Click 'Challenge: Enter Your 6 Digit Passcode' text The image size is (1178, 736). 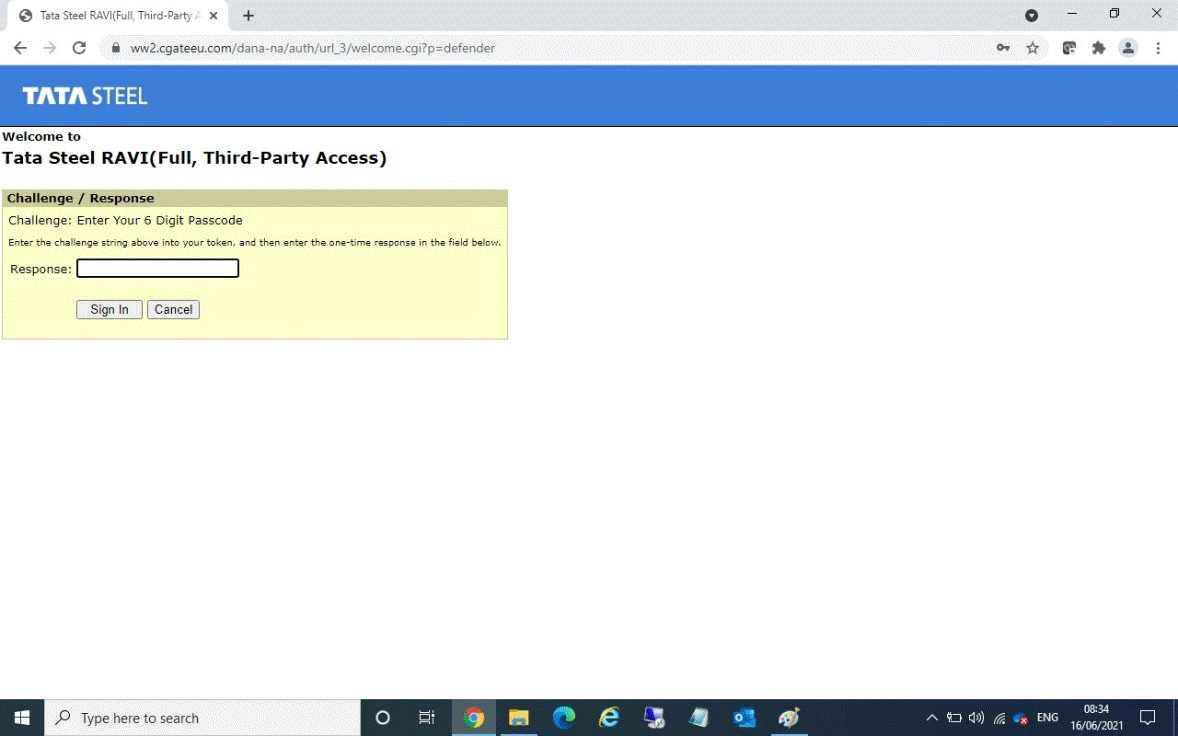pyautogui.click(x=125, y=220)
